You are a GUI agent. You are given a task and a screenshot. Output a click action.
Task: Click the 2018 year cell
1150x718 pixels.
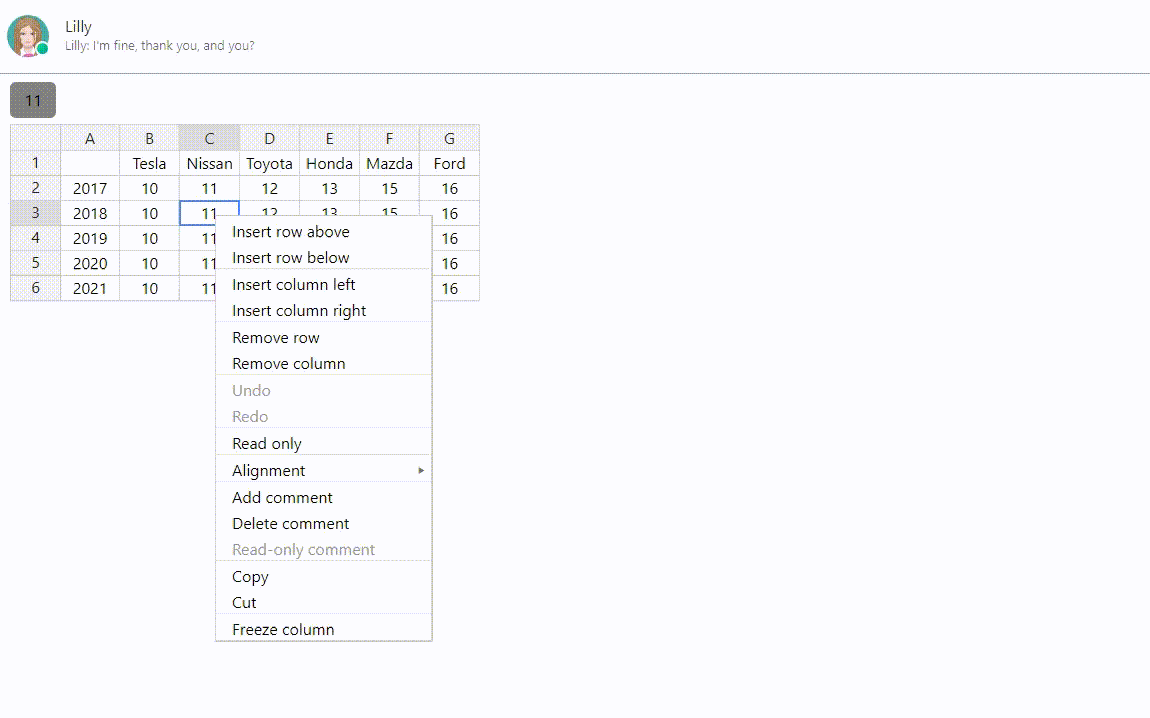[x=90, y=213]
